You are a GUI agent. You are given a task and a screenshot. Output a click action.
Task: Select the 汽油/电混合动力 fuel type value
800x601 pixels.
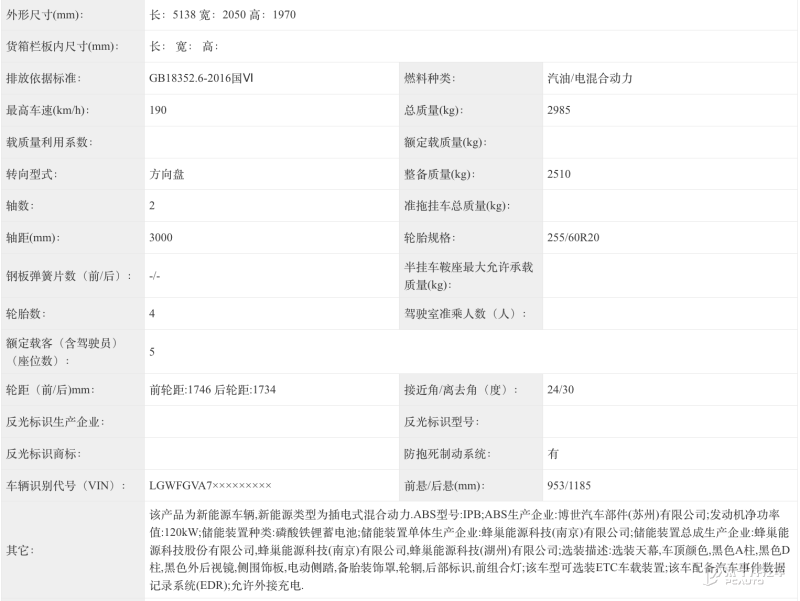point(590,78)
